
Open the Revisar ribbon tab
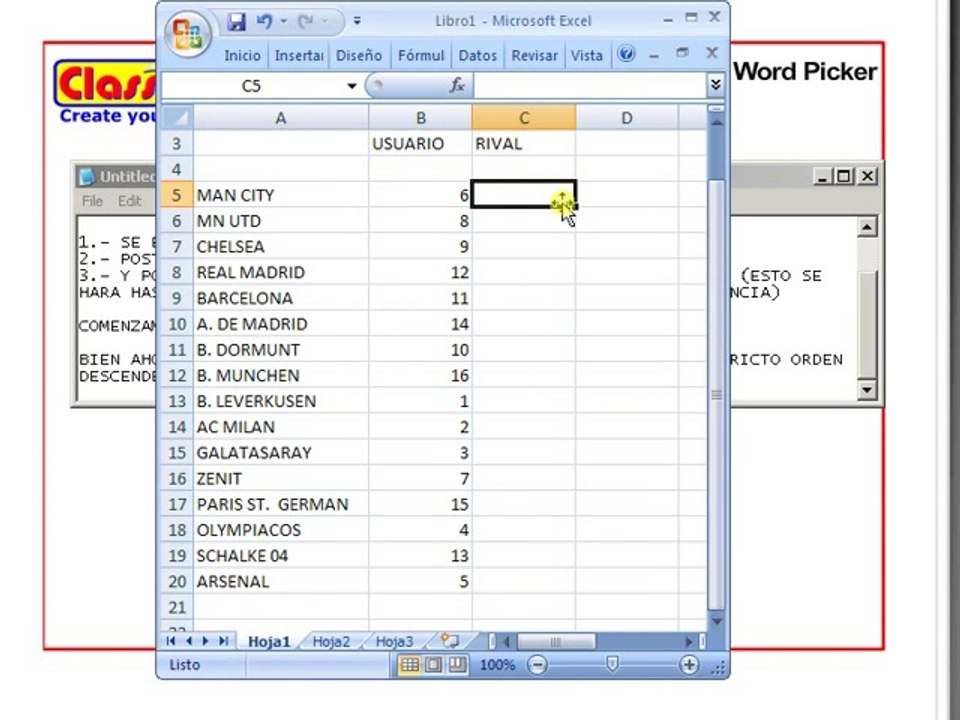point(534,56)
